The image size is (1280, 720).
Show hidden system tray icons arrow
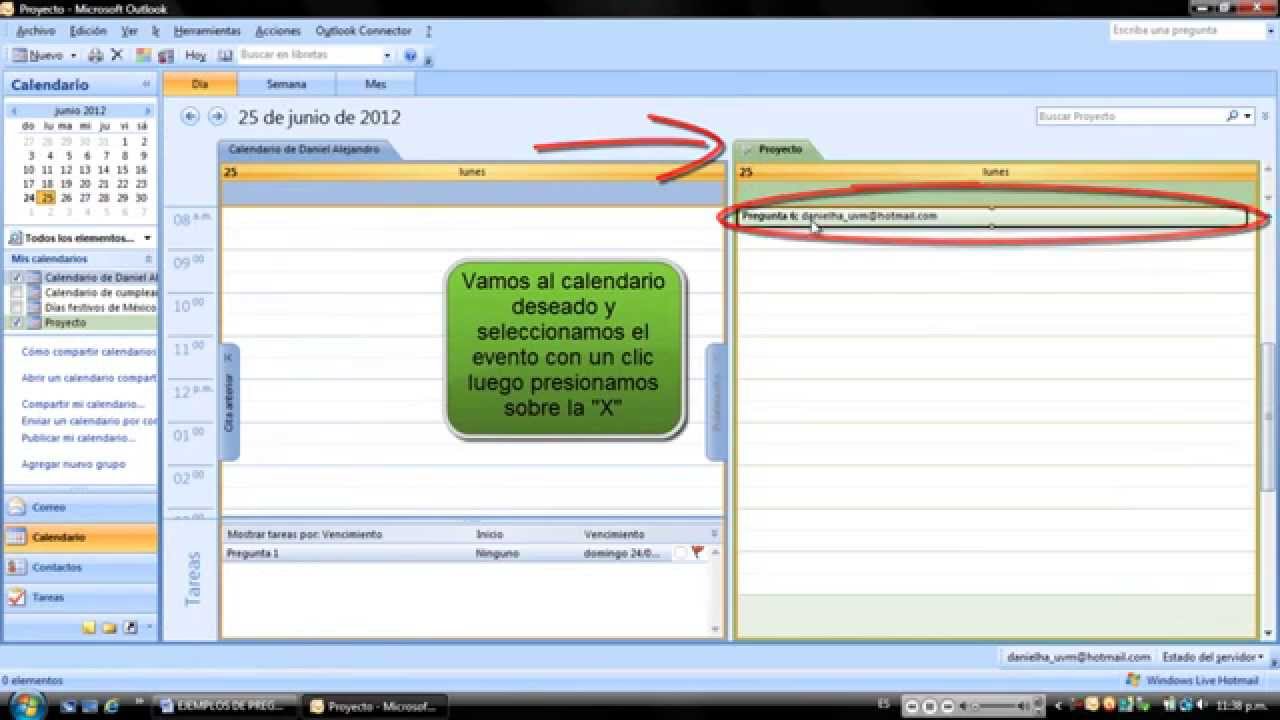point(1059,705)
